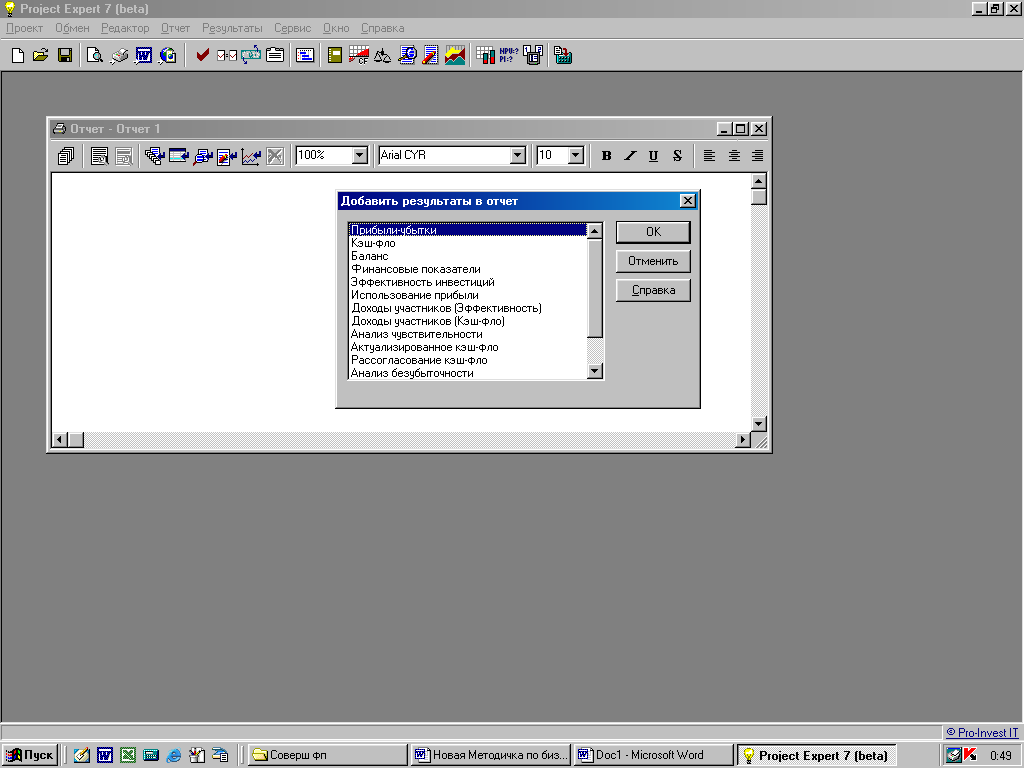Open the Результаты menu

(232, 28)
